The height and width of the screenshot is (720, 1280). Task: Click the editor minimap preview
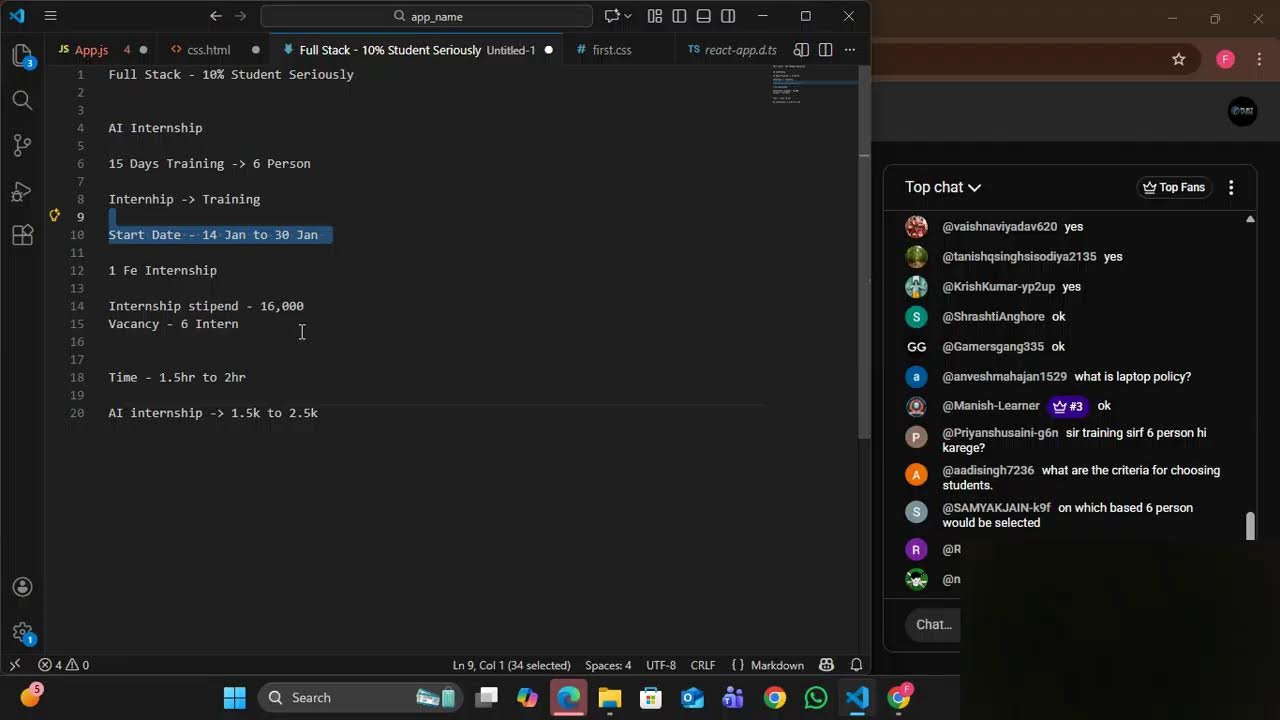812,84
